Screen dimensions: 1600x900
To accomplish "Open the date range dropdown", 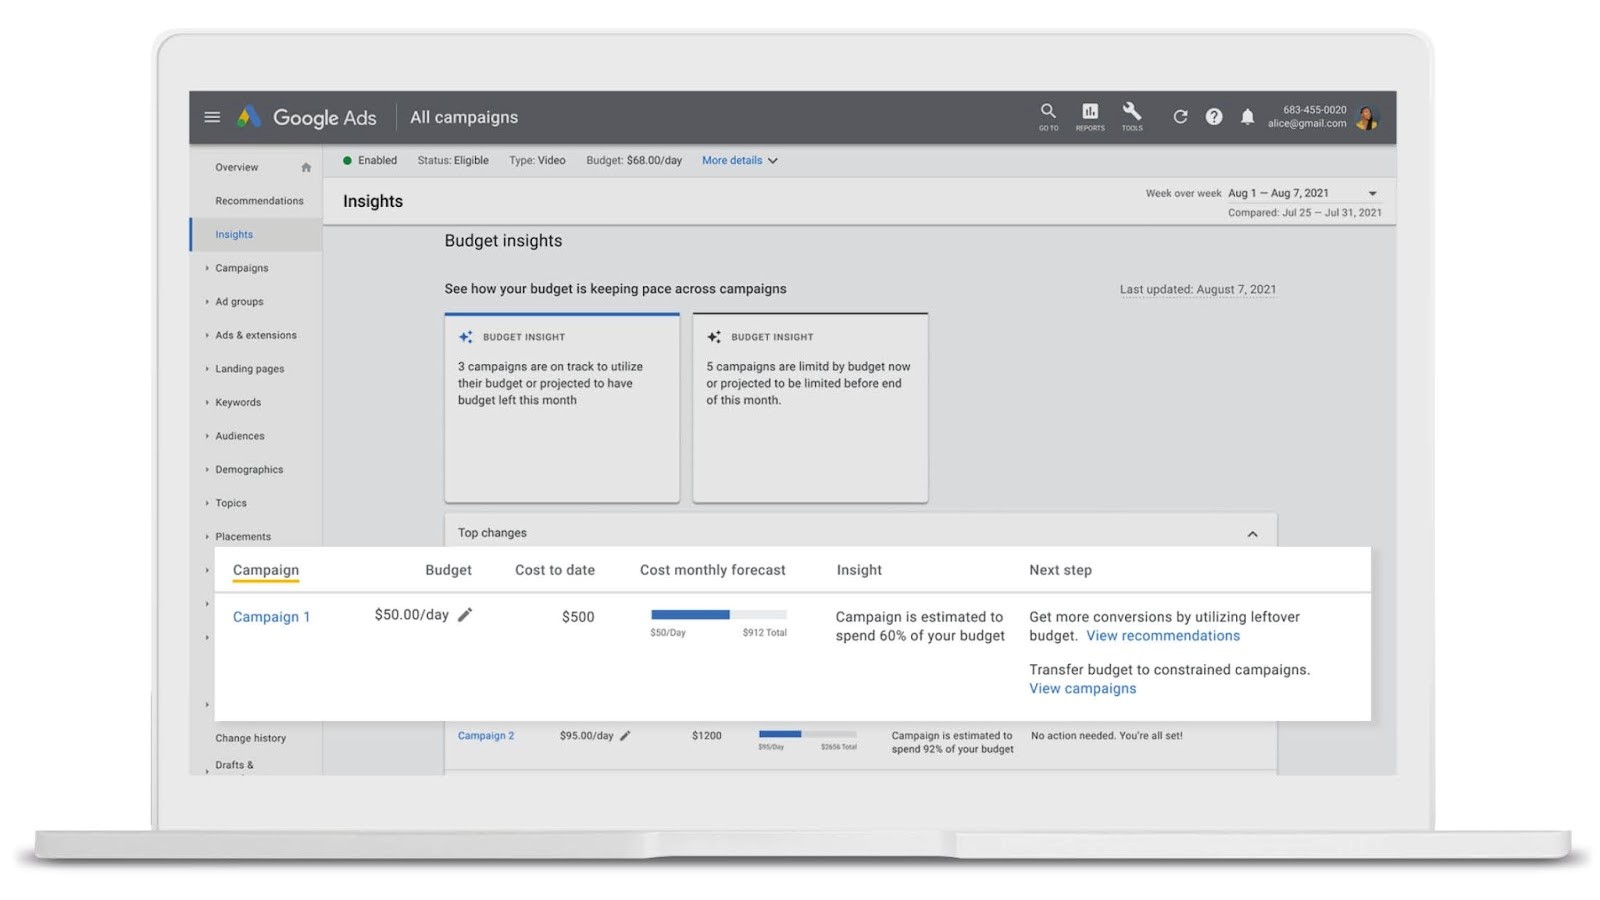I will click(1372, 193).
